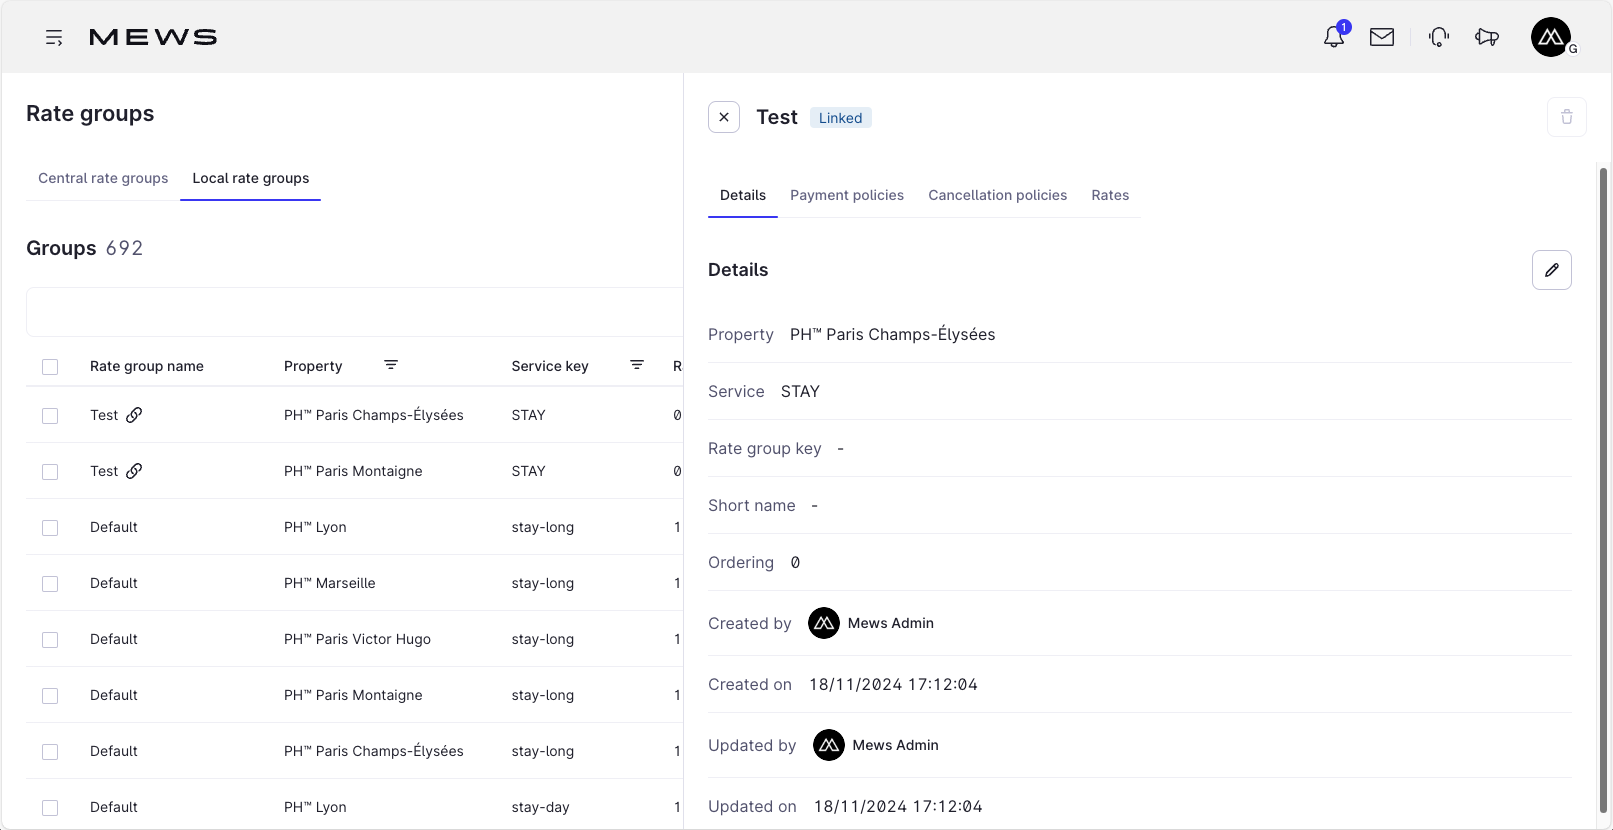Open the user profile avatar
Screen dimensions: 1613x830
point(1551,37)
